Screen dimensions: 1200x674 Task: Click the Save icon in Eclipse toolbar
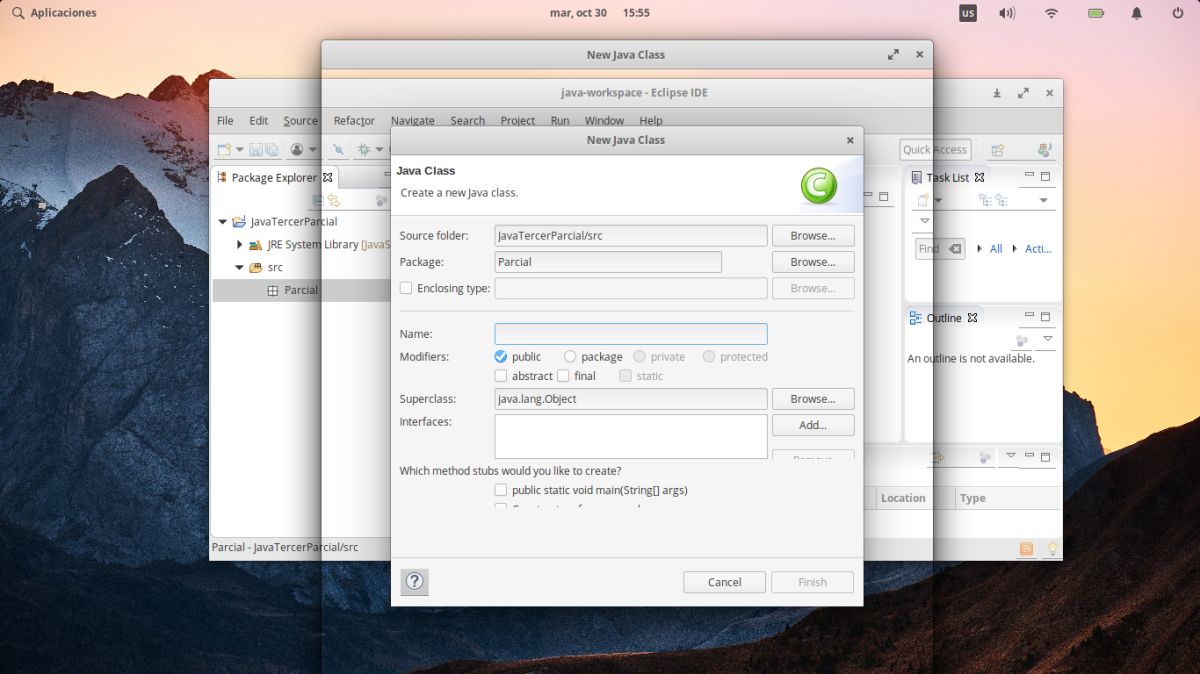tap(256, 149)
